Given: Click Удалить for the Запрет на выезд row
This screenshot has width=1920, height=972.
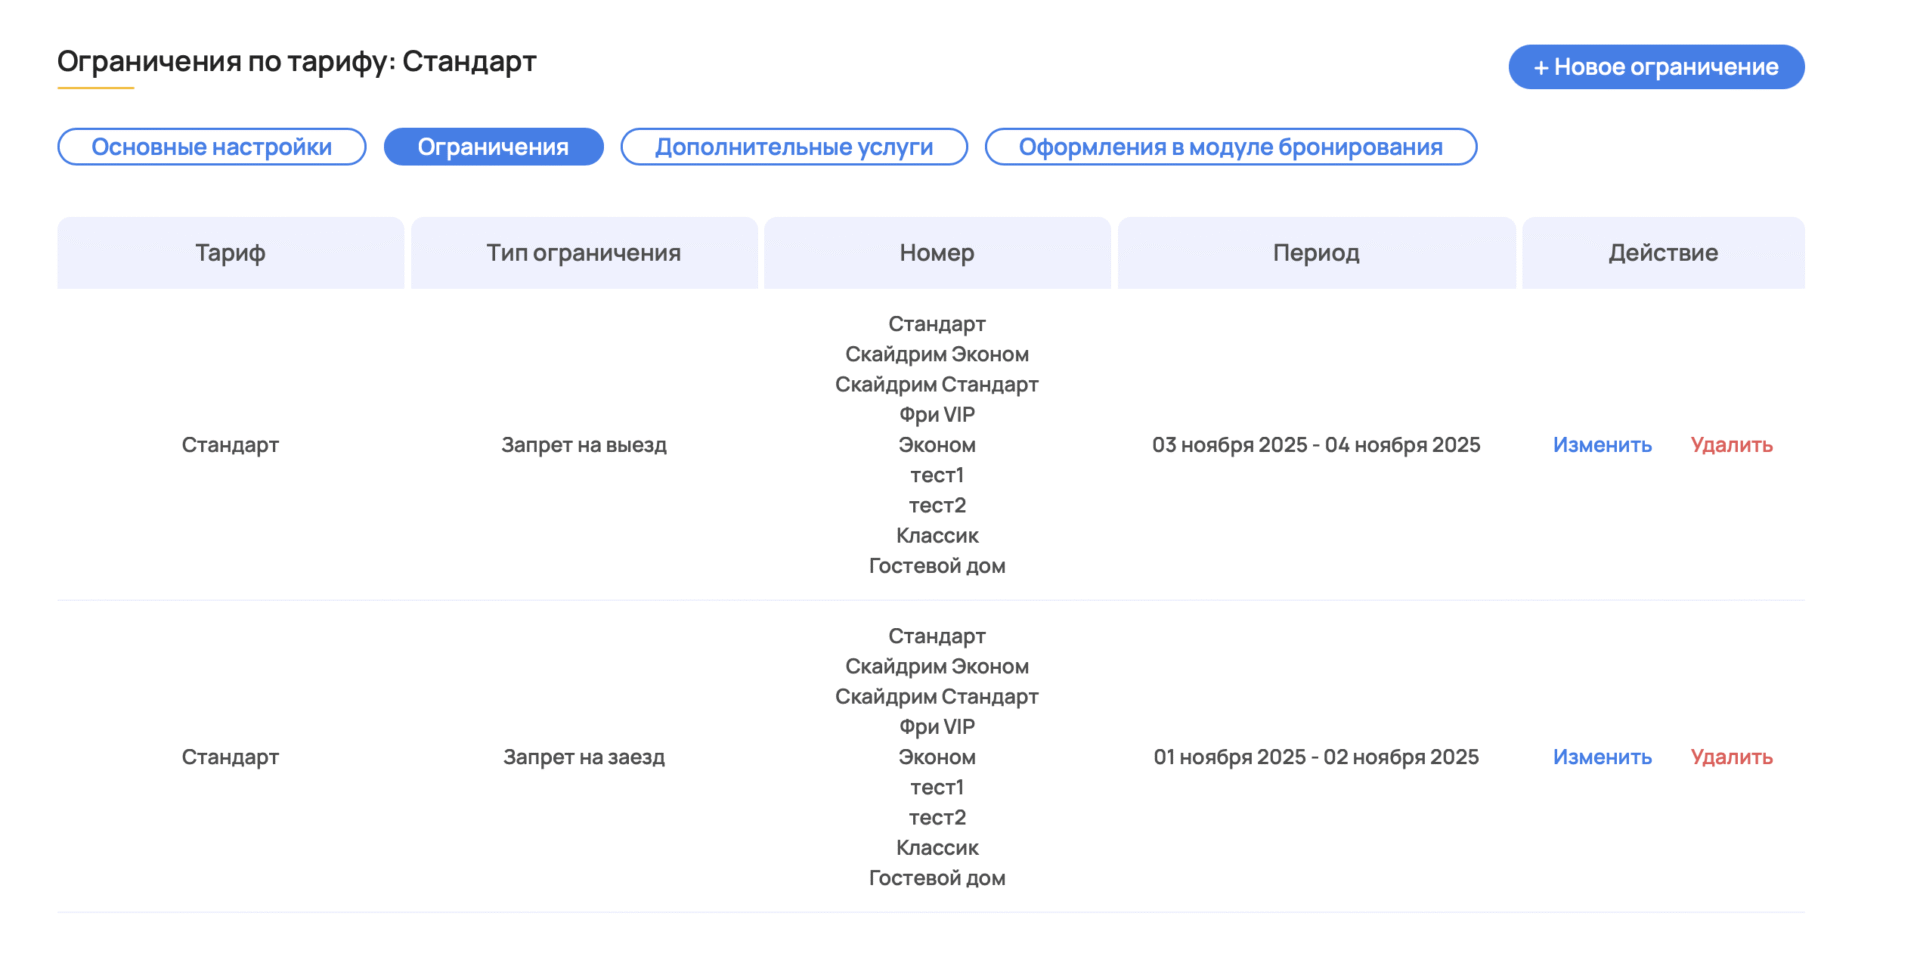Looking at the screenshot, I should (1731, 445).
